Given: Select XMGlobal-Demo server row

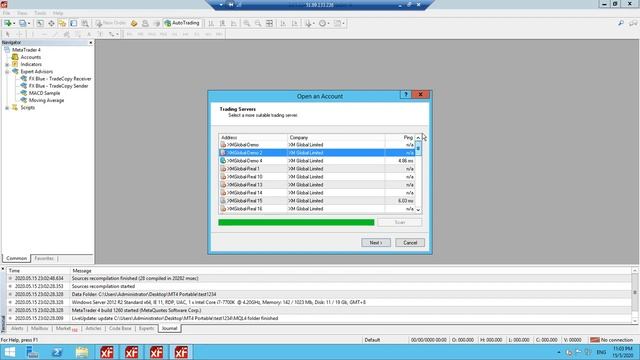Looking at the screenshot, I should pyautogui.click(x=317, y=145).
